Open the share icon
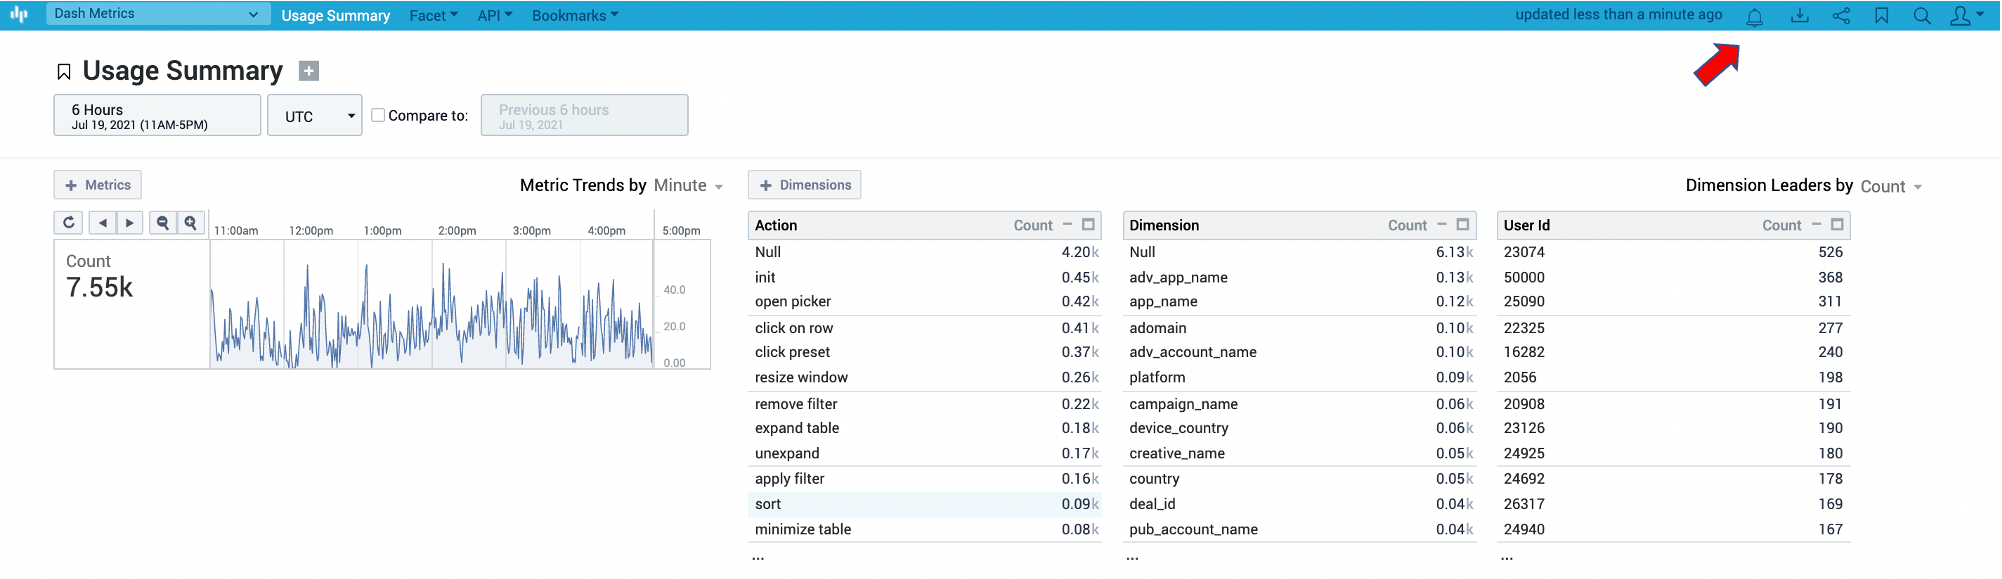Viewport: 2002px width, 579px height. [x=1841, y=16]
